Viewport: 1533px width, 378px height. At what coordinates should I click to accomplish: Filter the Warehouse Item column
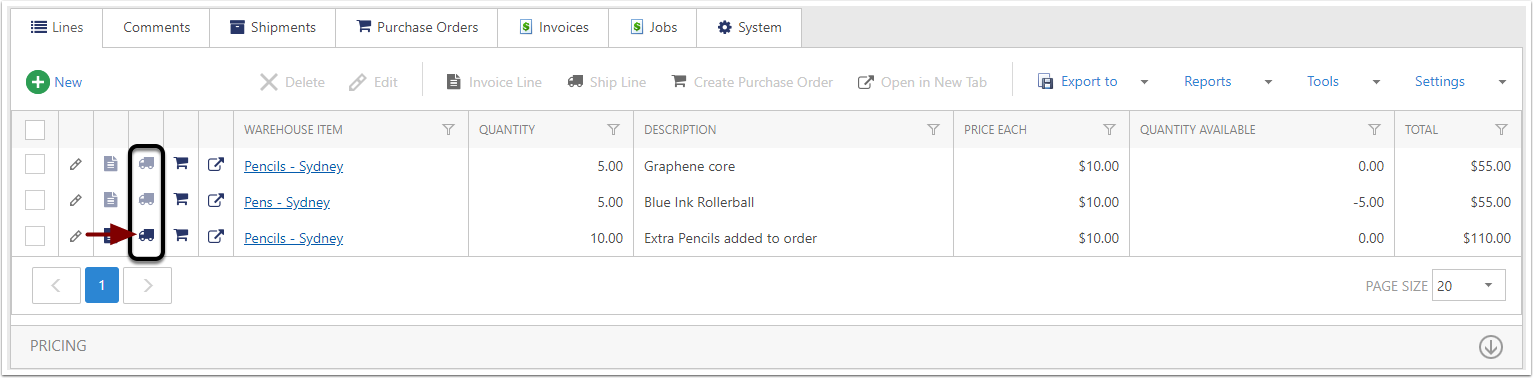point(449,130)
